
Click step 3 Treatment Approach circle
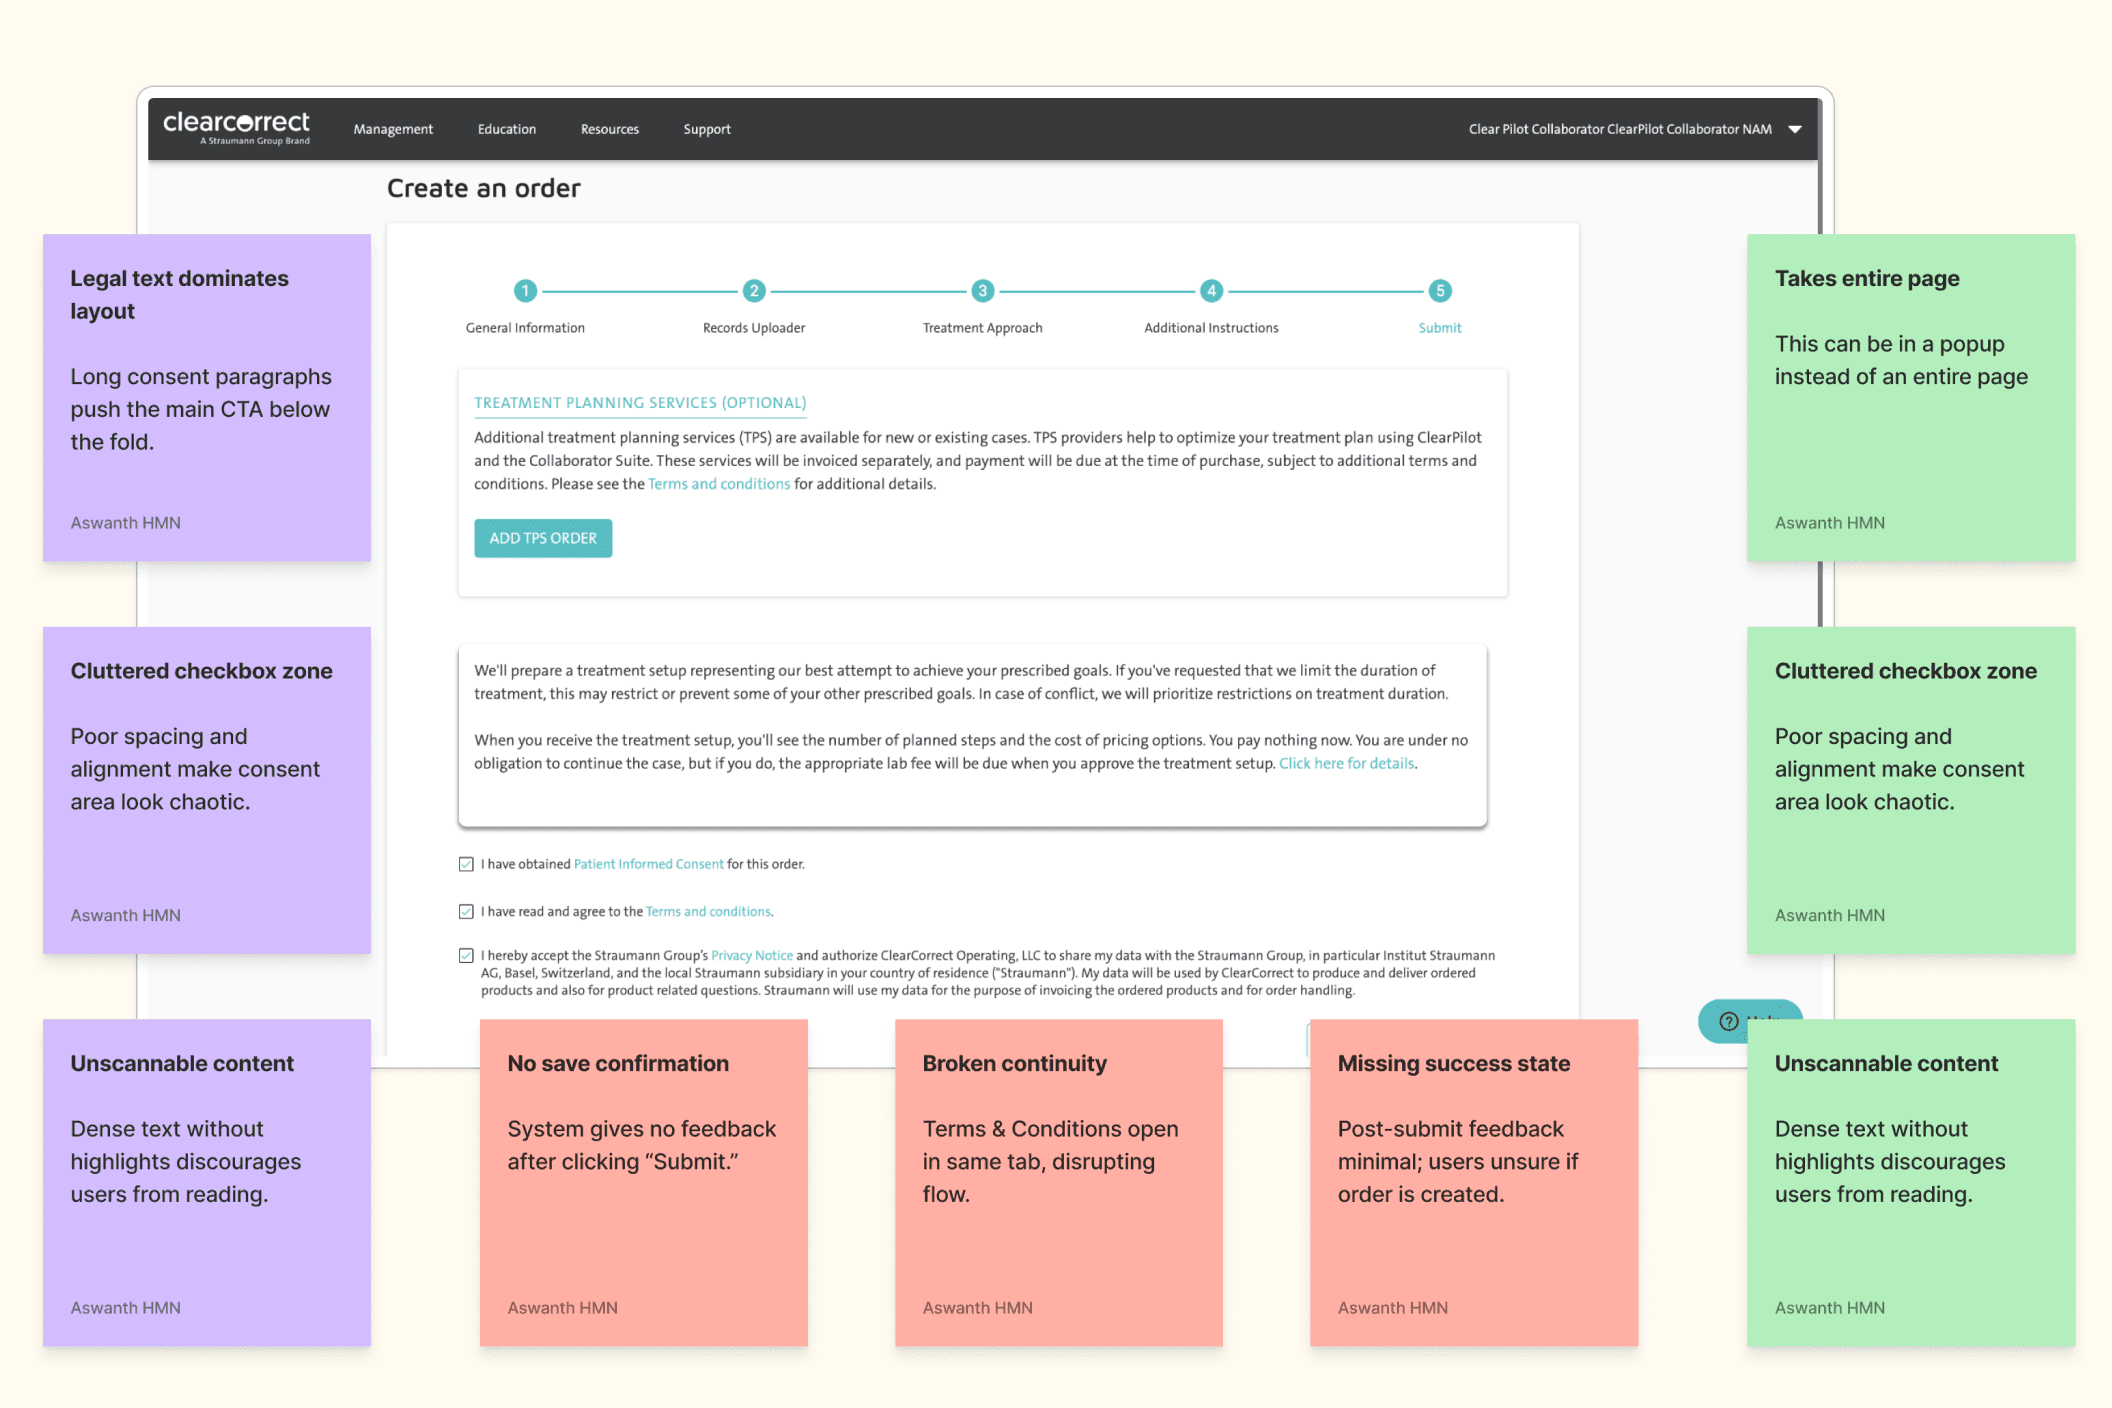[982, 291]
